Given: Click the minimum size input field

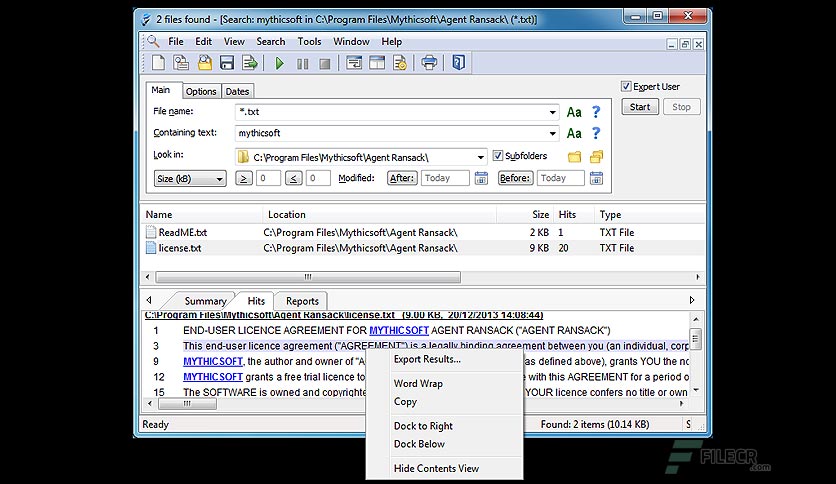Looking at the screenshot, I should 268,179.
